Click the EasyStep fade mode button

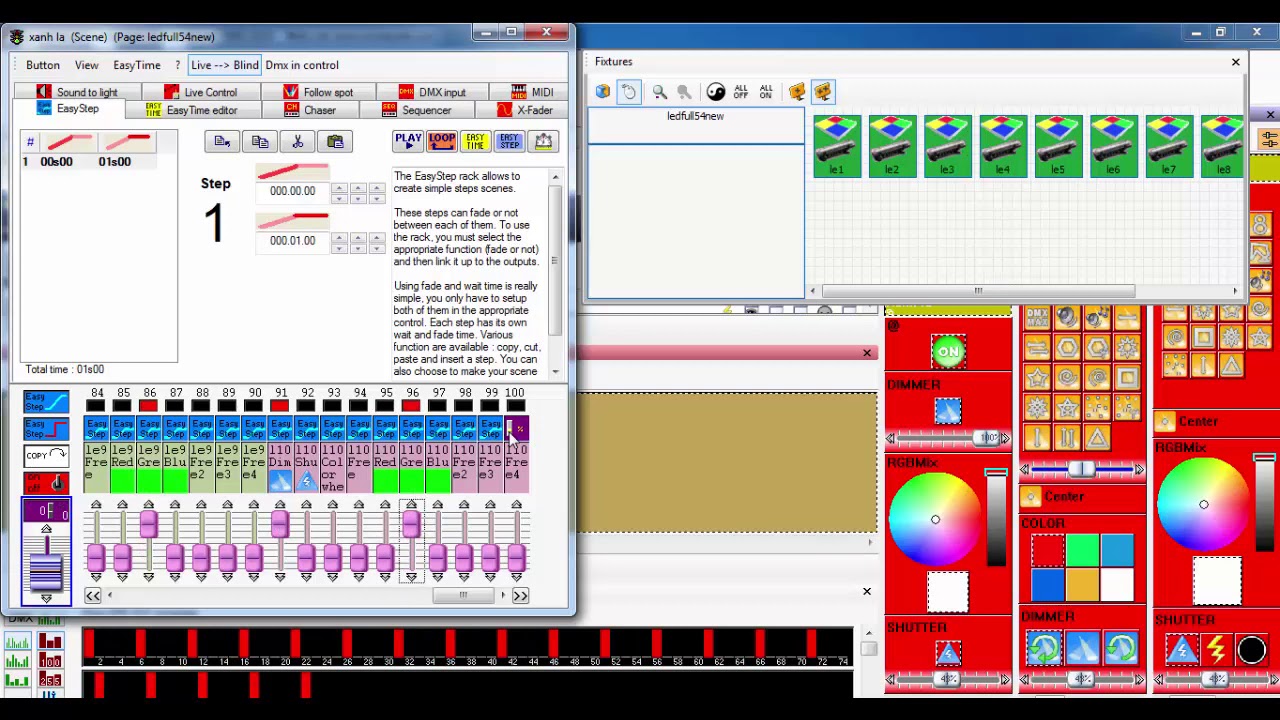46,403
